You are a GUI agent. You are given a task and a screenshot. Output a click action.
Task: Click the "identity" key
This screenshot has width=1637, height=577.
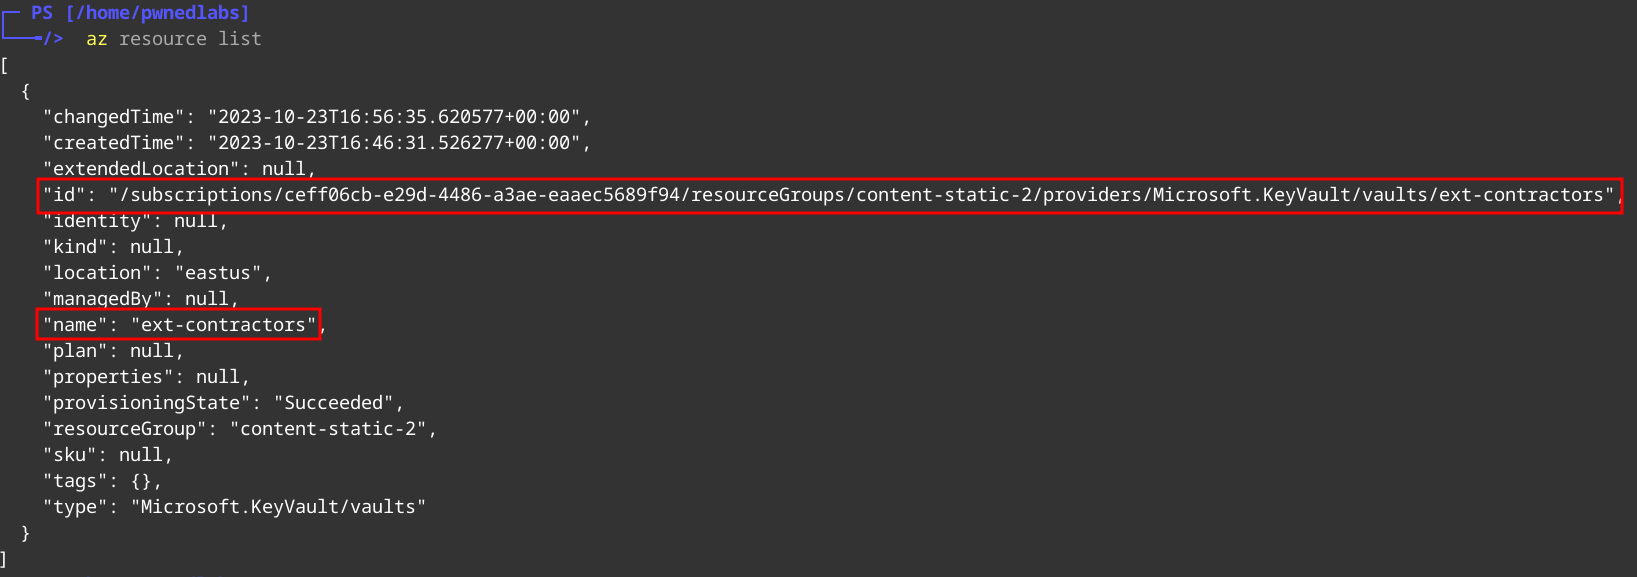click(97, 221)
